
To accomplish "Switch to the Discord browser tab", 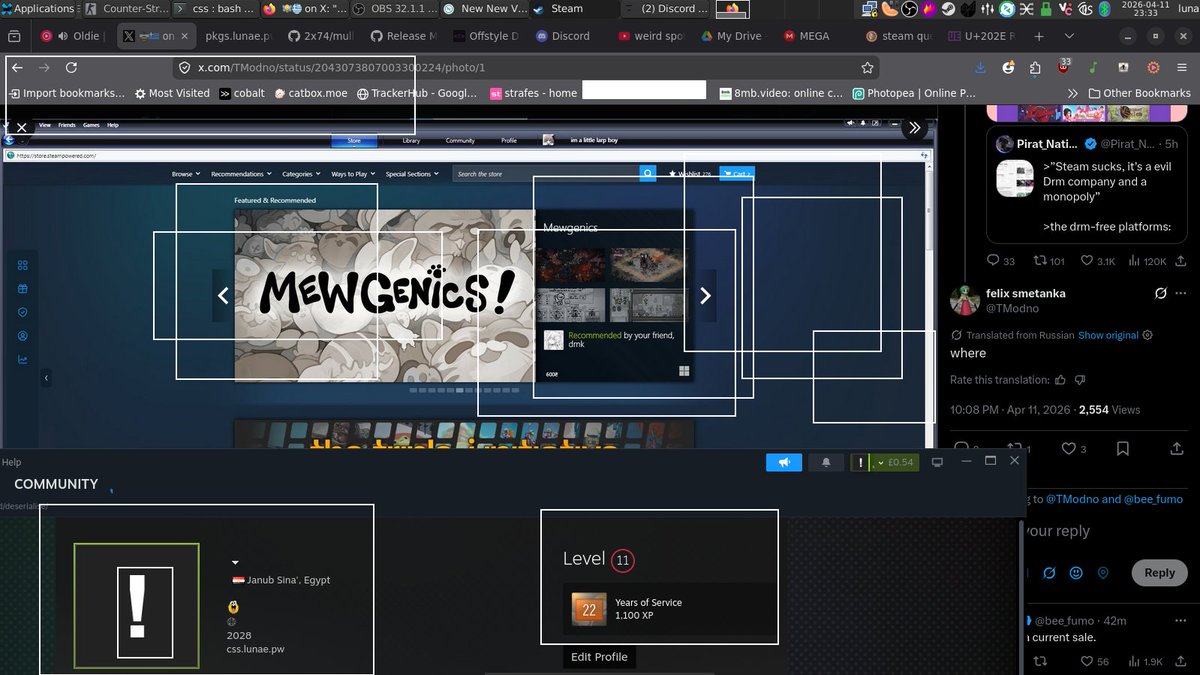I will pyautogui.click(x=563, y=36).
